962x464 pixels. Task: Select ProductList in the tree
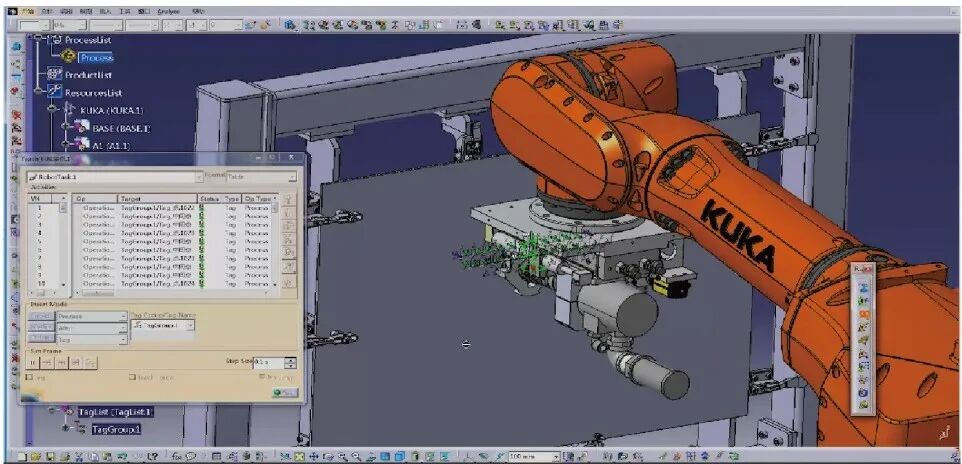tap(89, 75)
